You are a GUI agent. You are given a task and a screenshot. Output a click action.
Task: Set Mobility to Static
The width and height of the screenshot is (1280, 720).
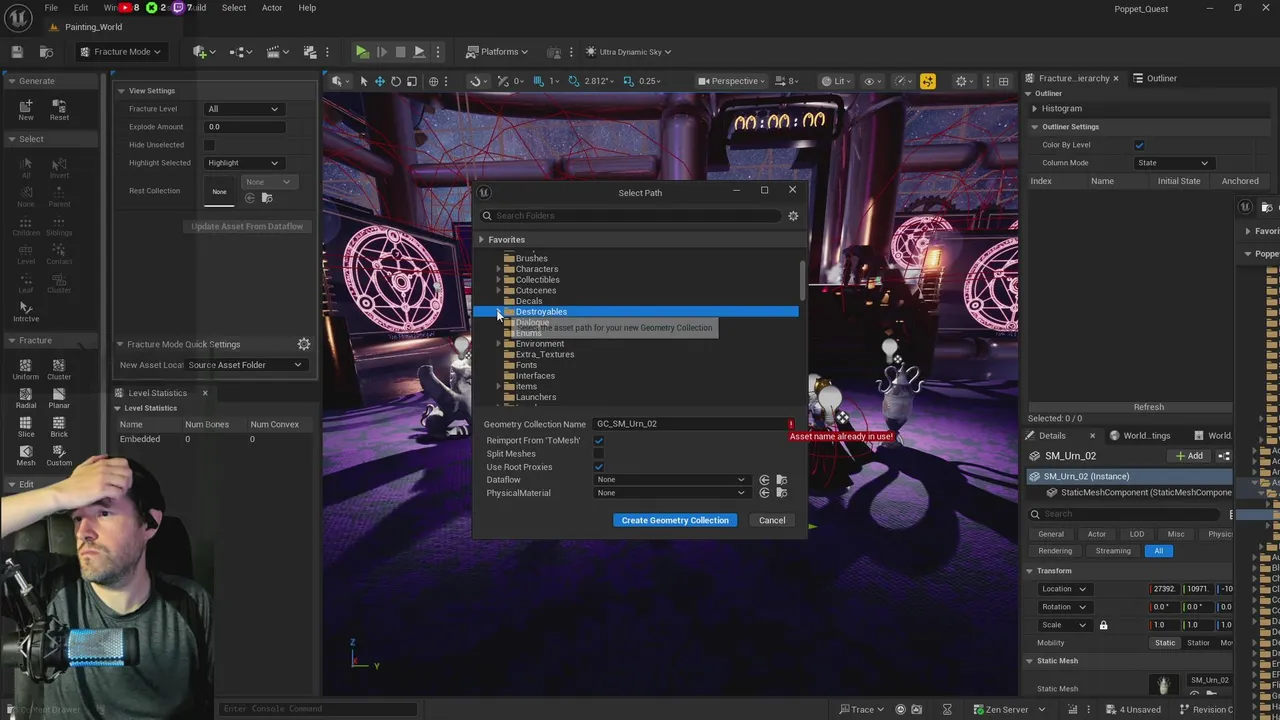pyautogui.click(x=1165, y=643)
